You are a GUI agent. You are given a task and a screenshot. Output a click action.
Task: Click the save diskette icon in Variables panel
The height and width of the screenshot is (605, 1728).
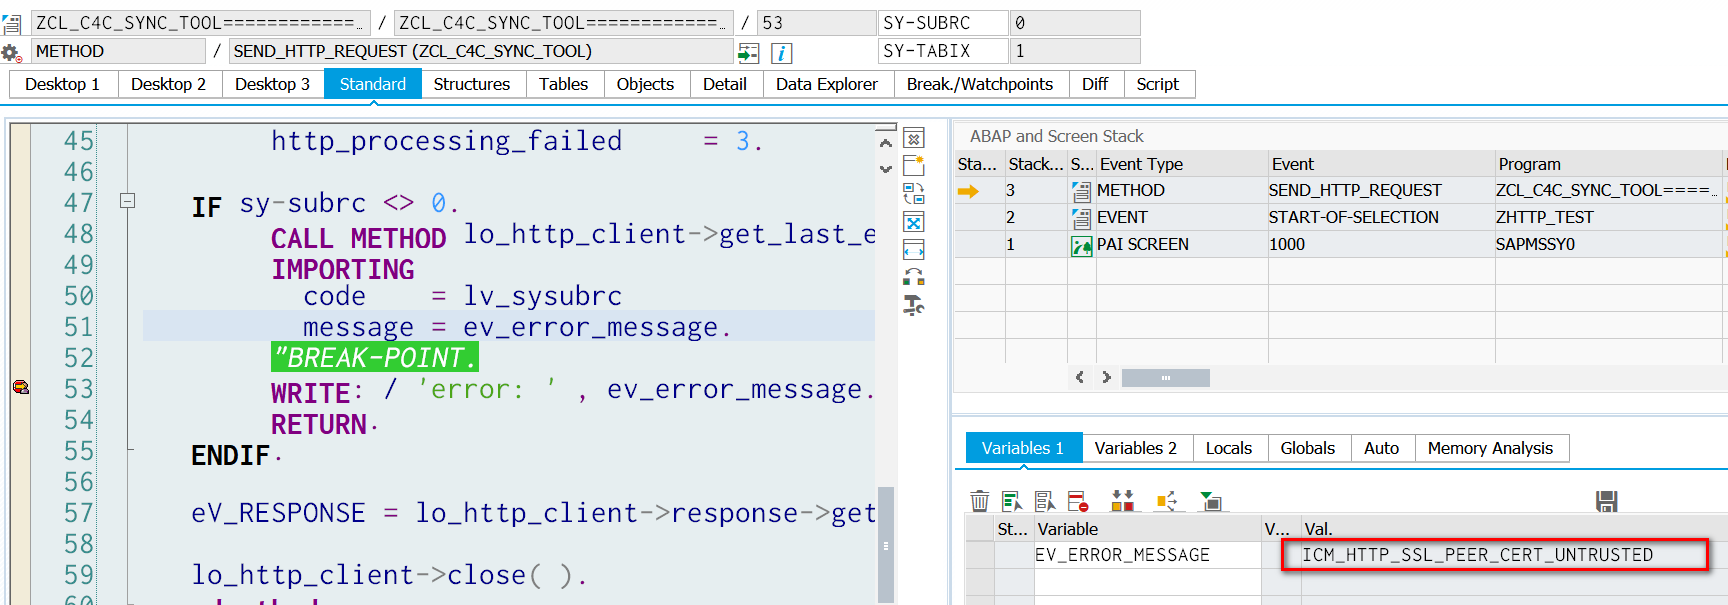[1607, 501]
